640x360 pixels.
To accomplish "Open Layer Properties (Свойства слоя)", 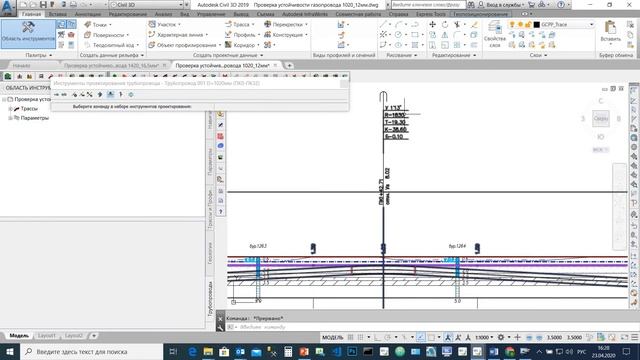I will [495, 34].
